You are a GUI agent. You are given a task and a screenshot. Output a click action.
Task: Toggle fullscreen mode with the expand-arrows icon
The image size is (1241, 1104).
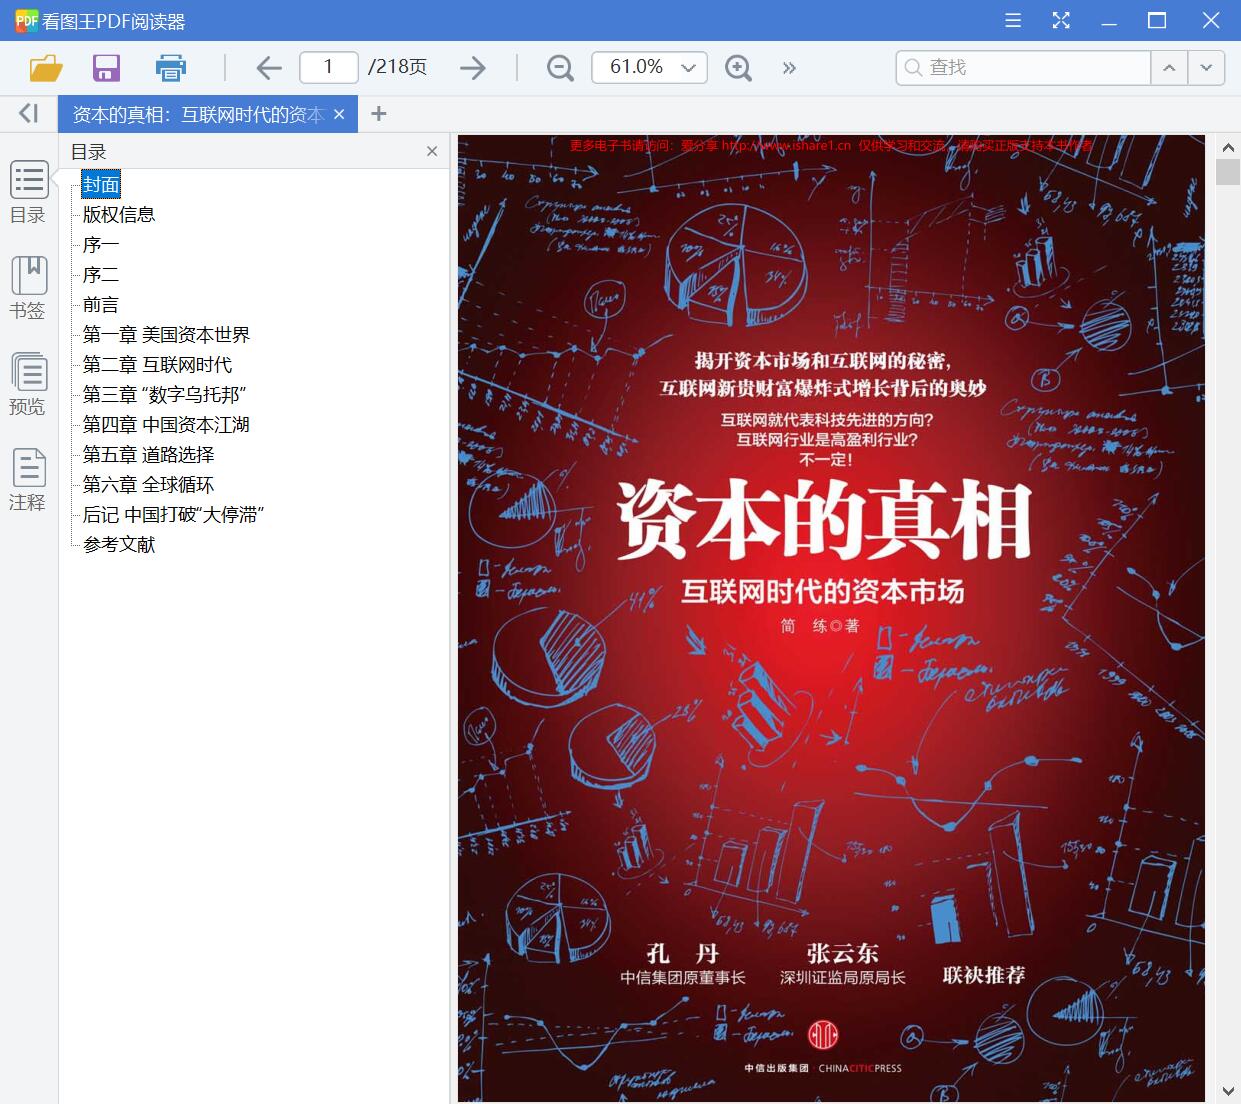coord(1061,20)
